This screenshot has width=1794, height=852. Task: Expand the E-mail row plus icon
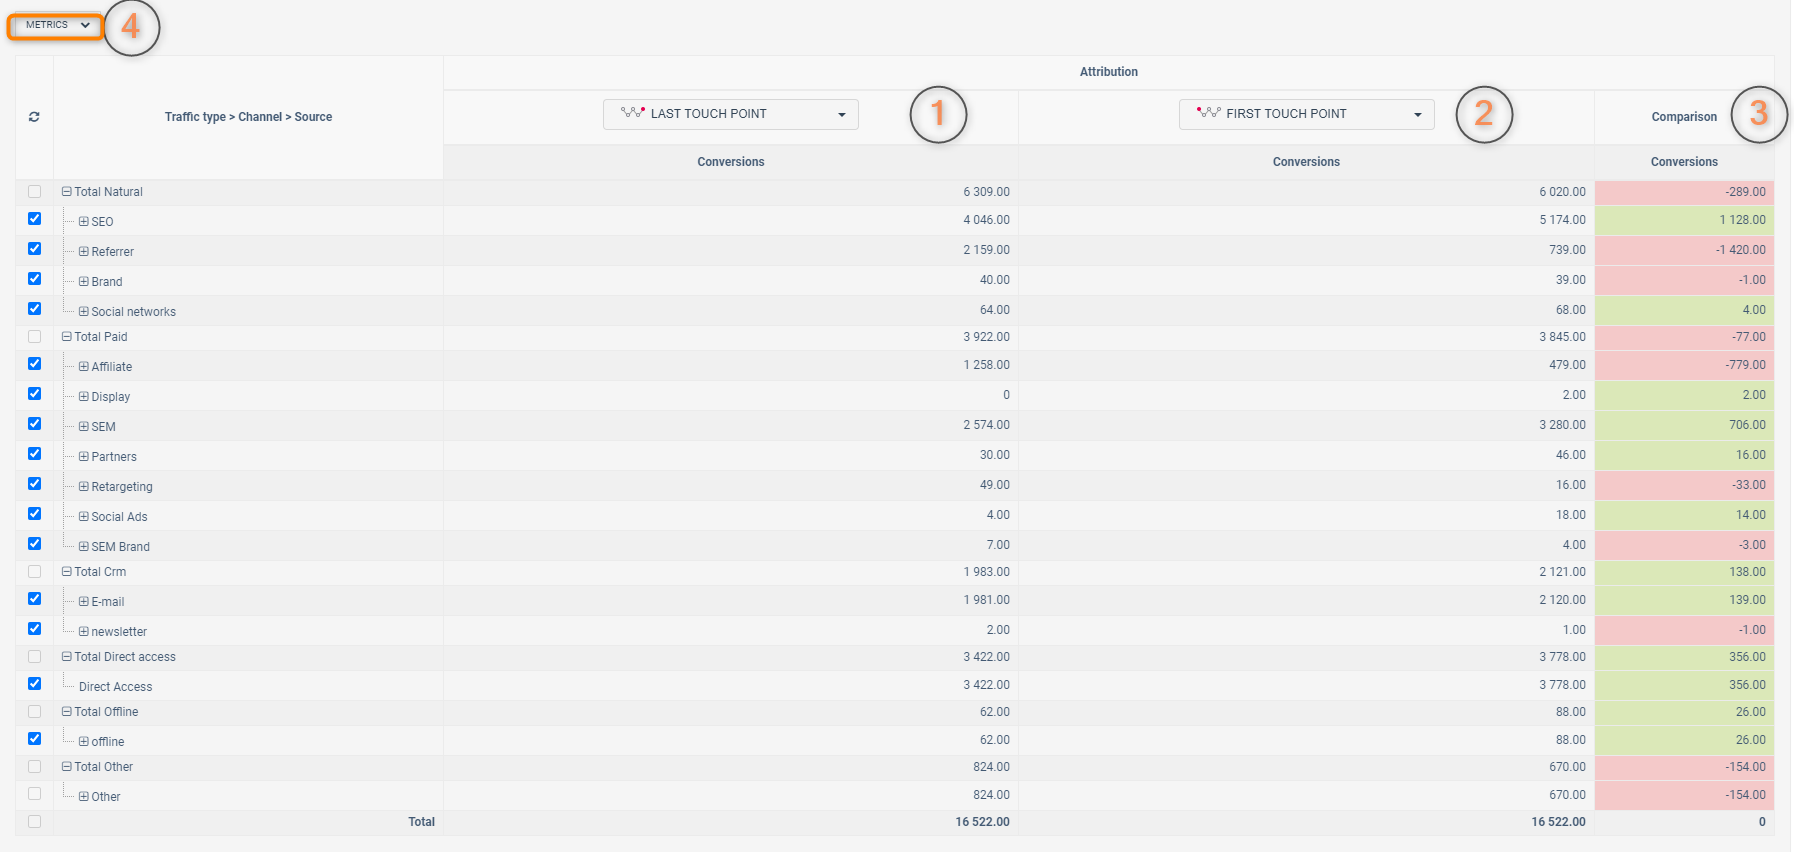click(x=84, y=602)
